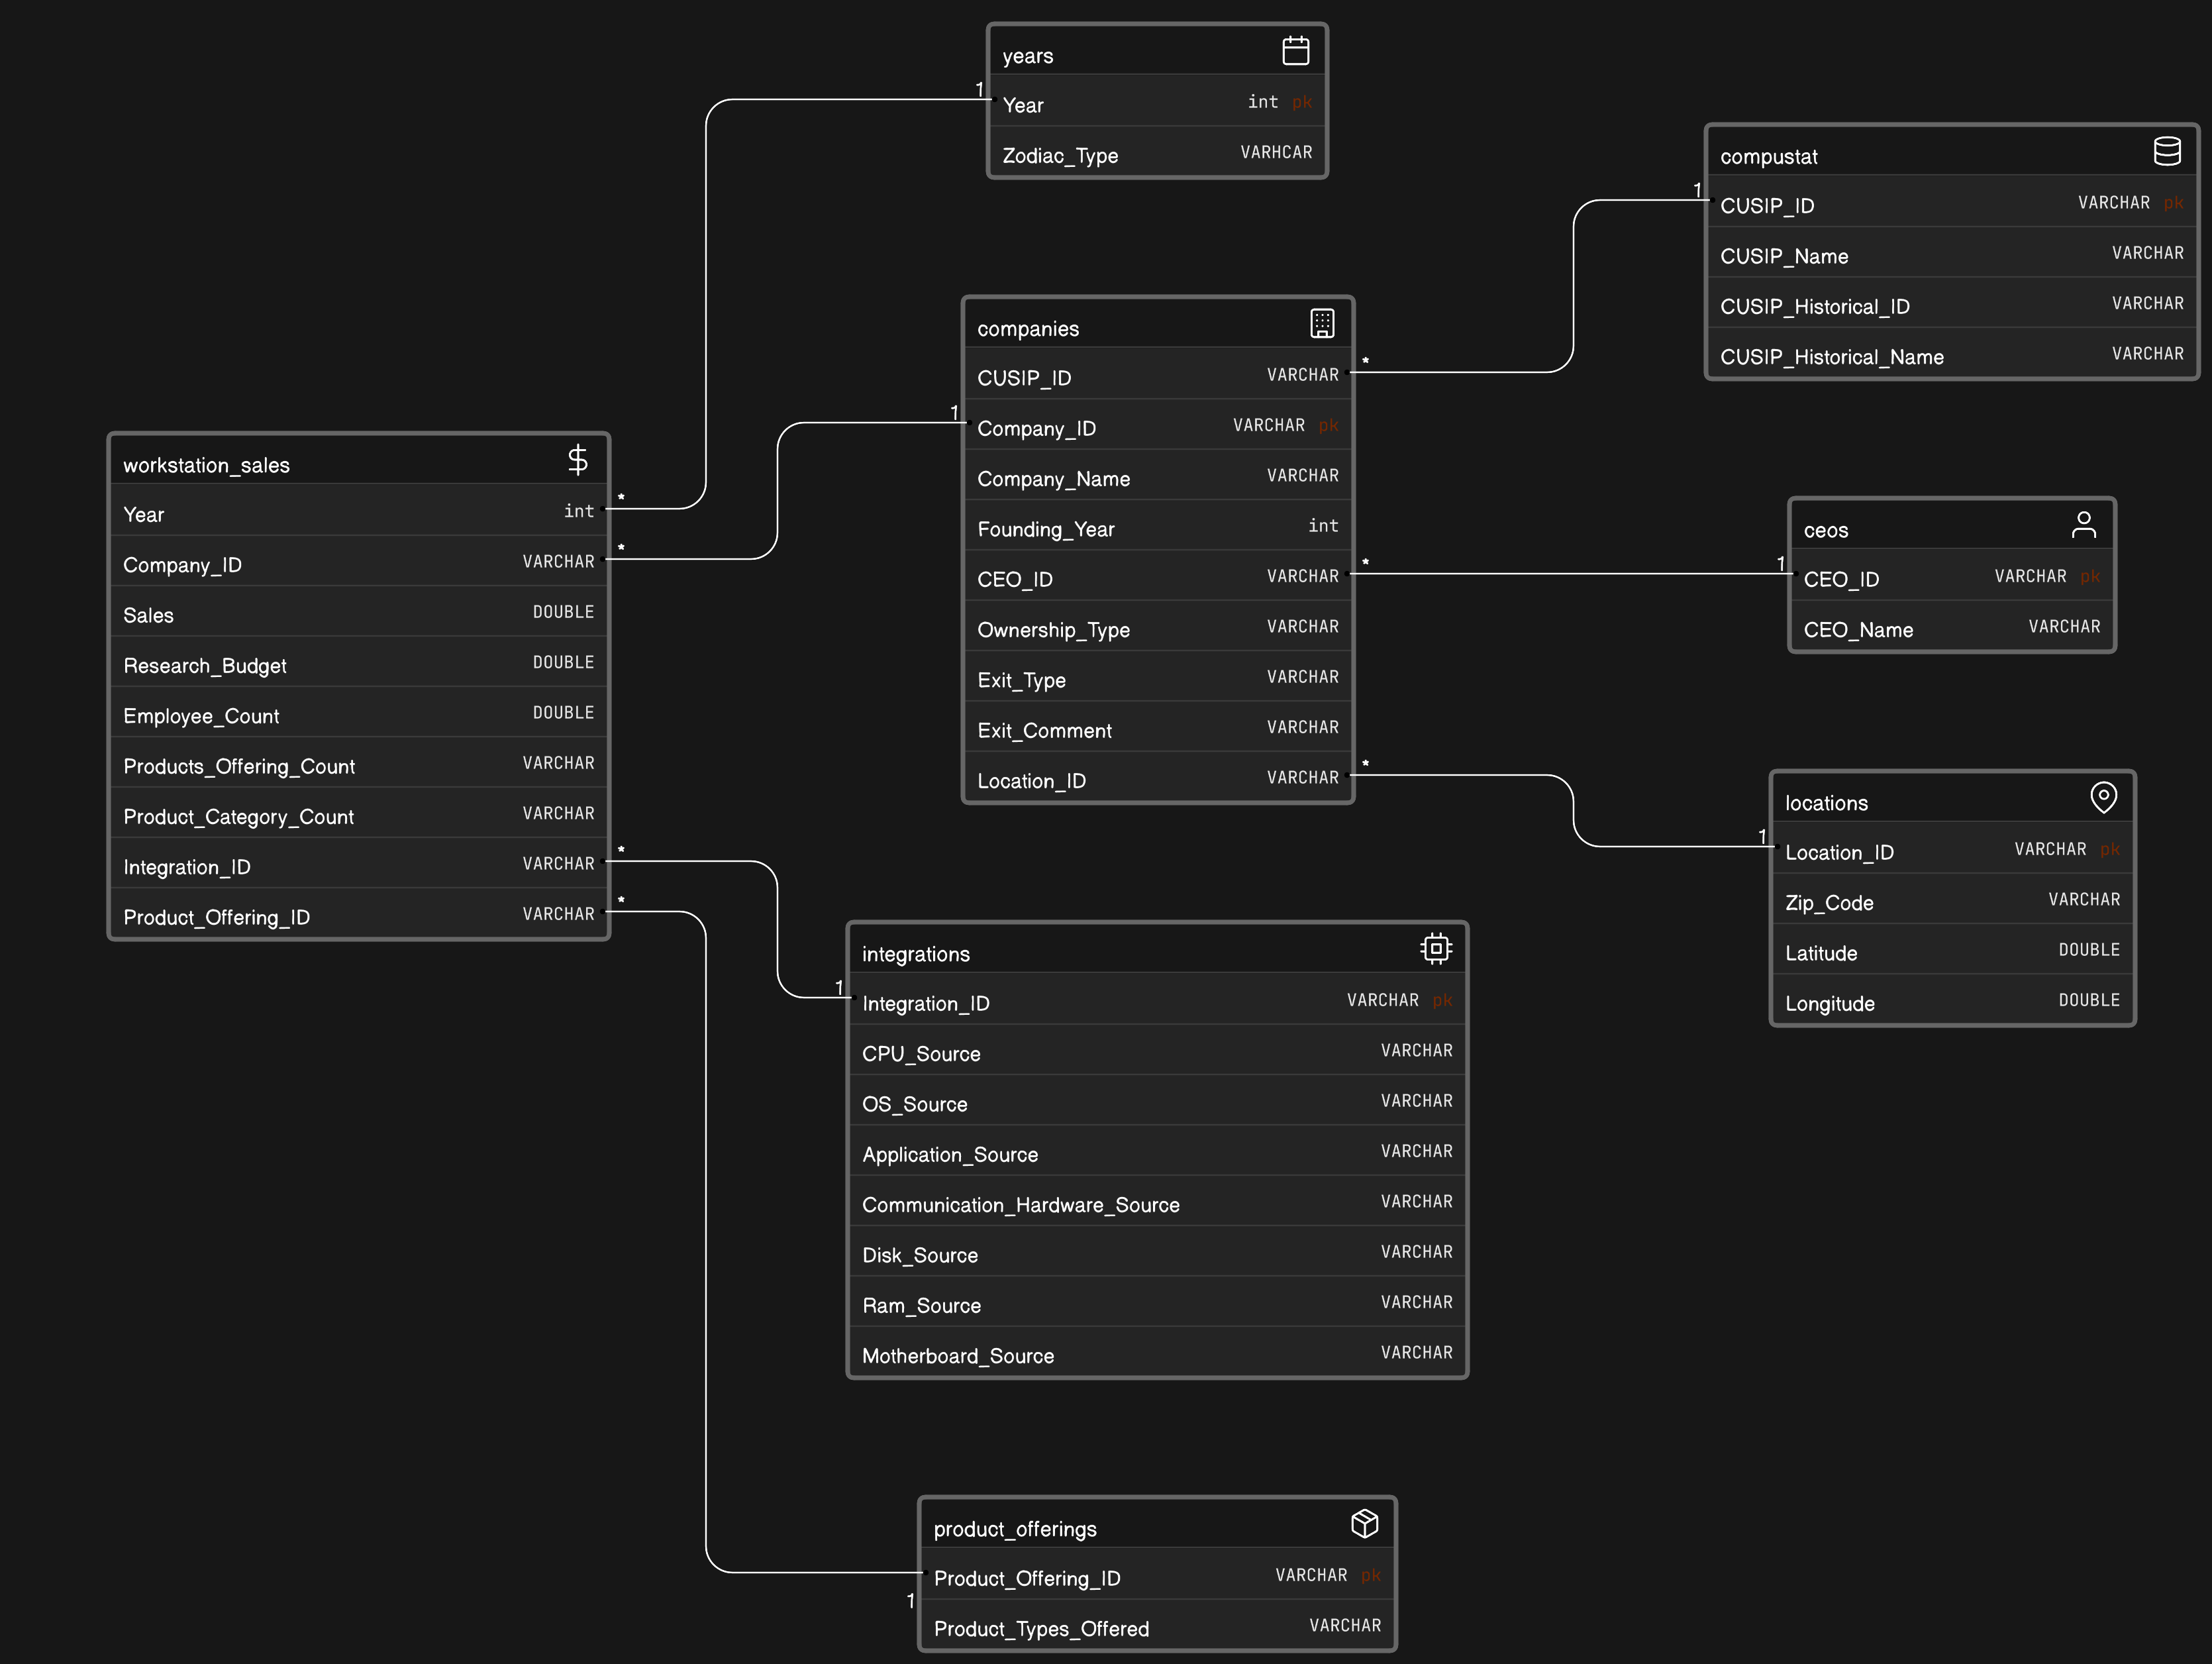This screenshot has height=1664, width=2212.
Task: Click the Communication_Hardware_Source field
Action: (1020, 1205)
